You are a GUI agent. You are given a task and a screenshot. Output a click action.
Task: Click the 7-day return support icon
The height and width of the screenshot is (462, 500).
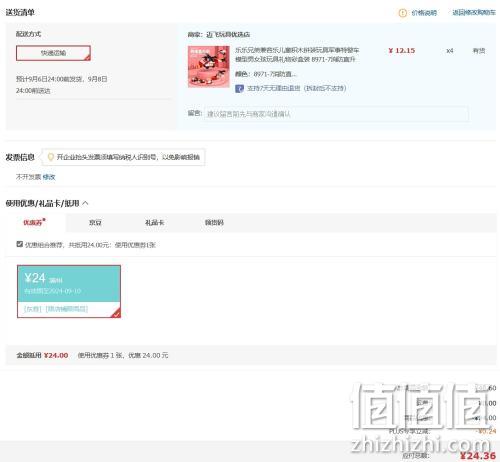(x=239, y=88)
